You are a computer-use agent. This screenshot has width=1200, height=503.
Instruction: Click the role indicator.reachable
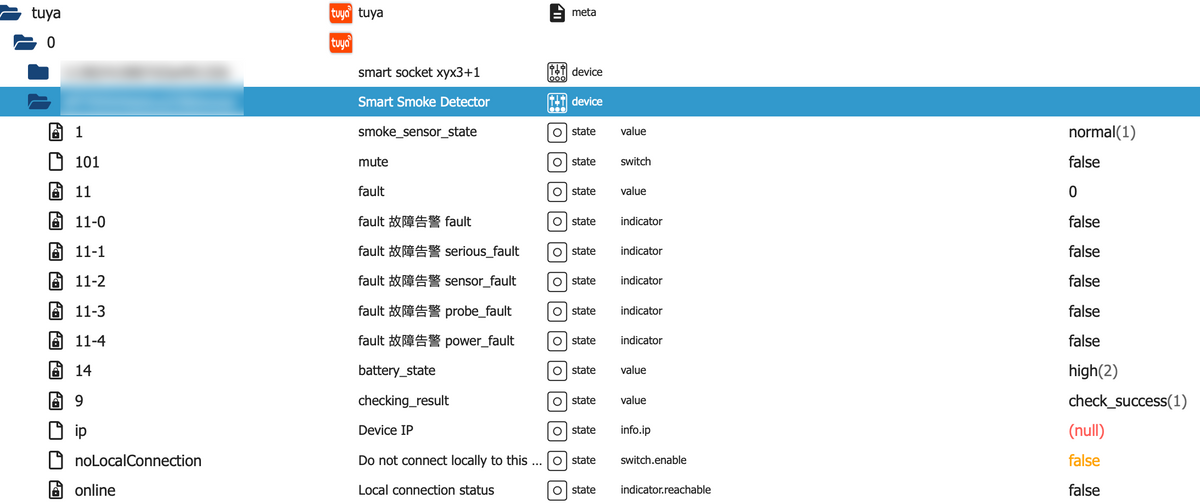click(665, 490)
